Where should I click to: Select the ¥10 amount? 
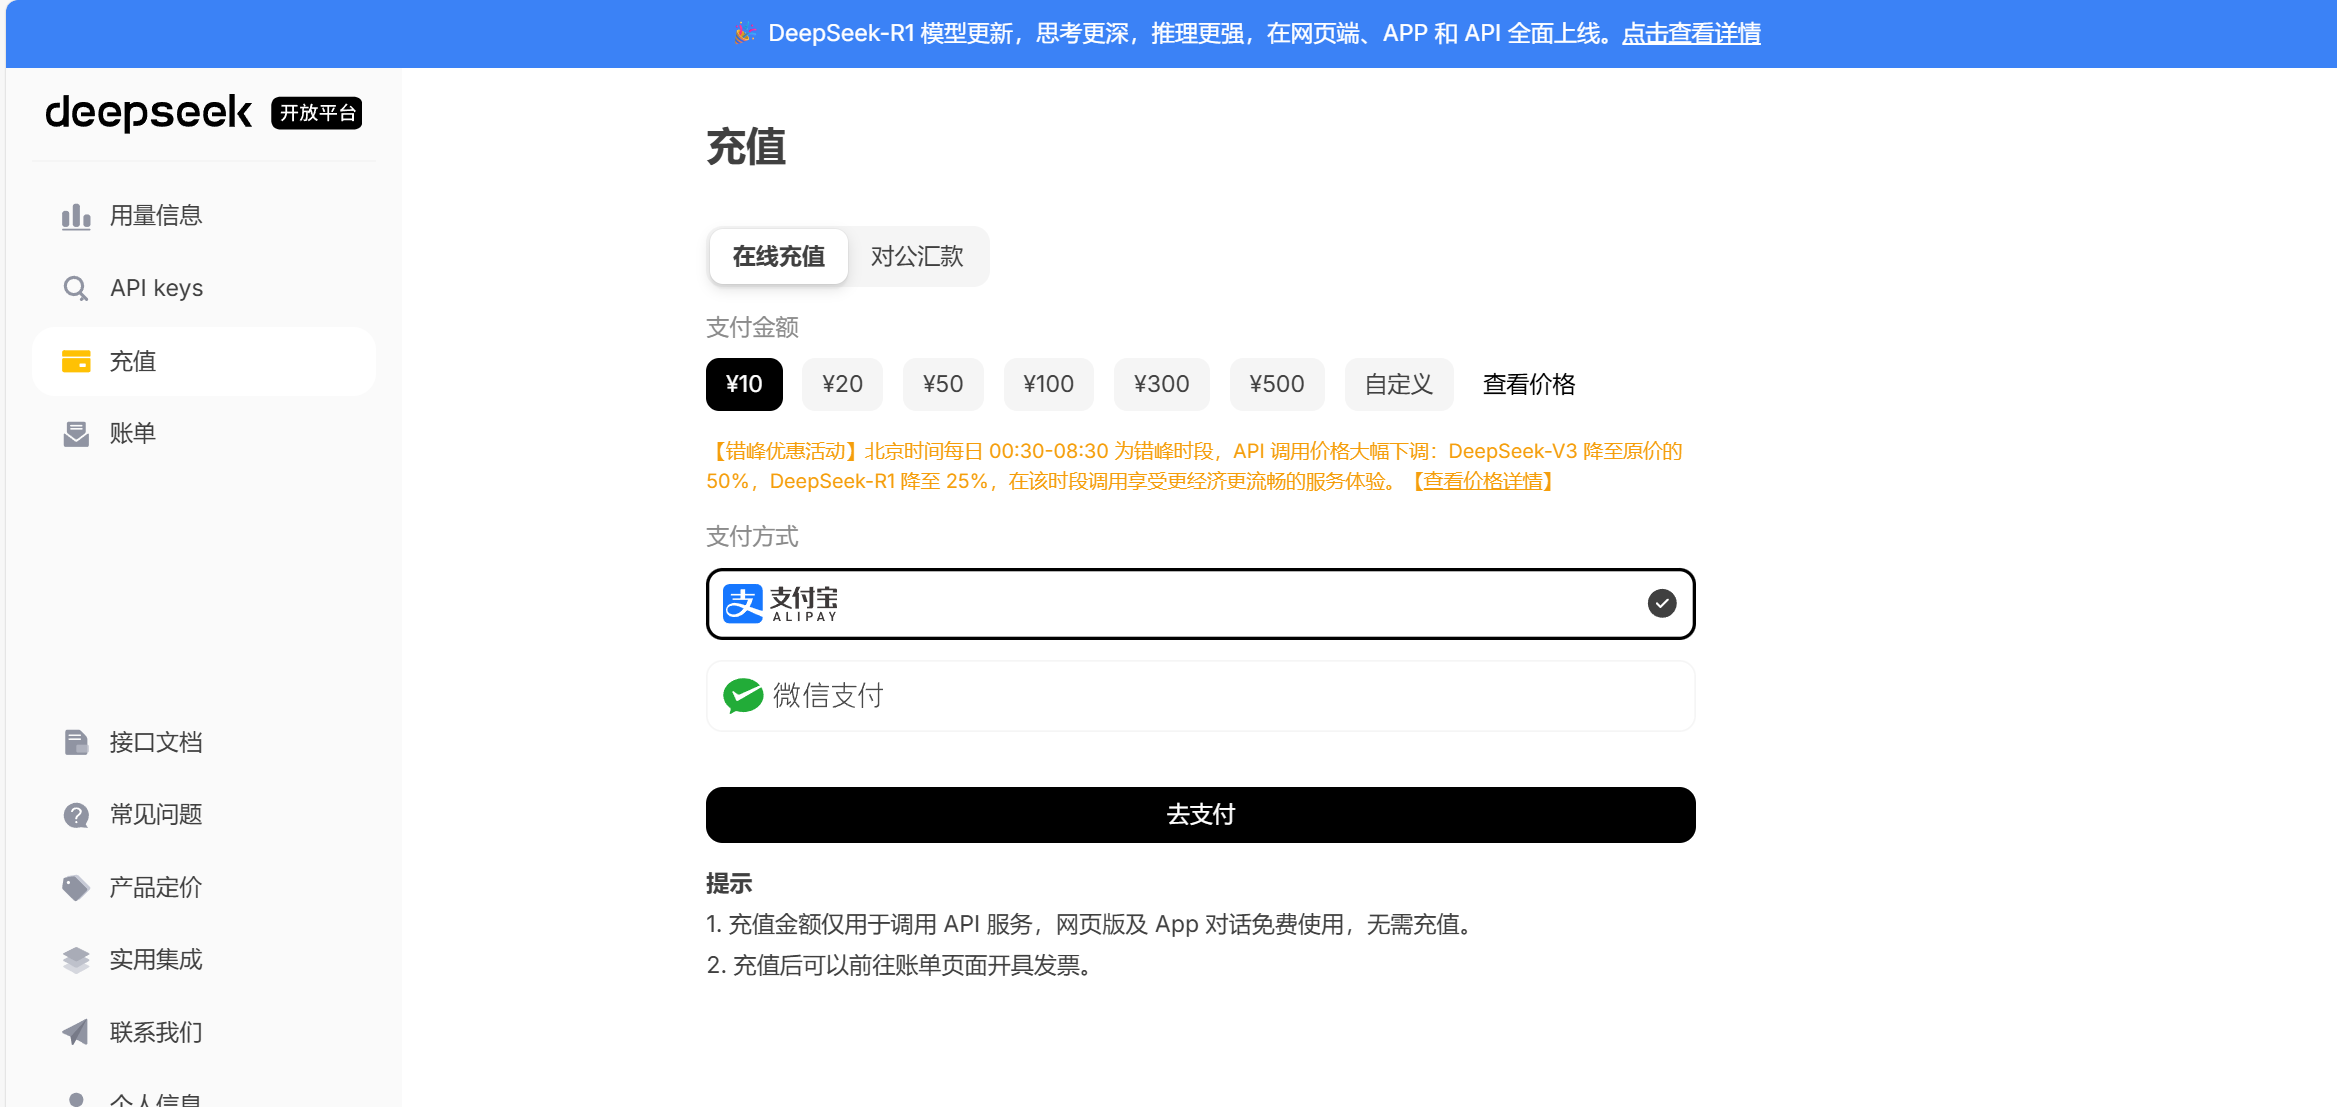coord(744,384)
